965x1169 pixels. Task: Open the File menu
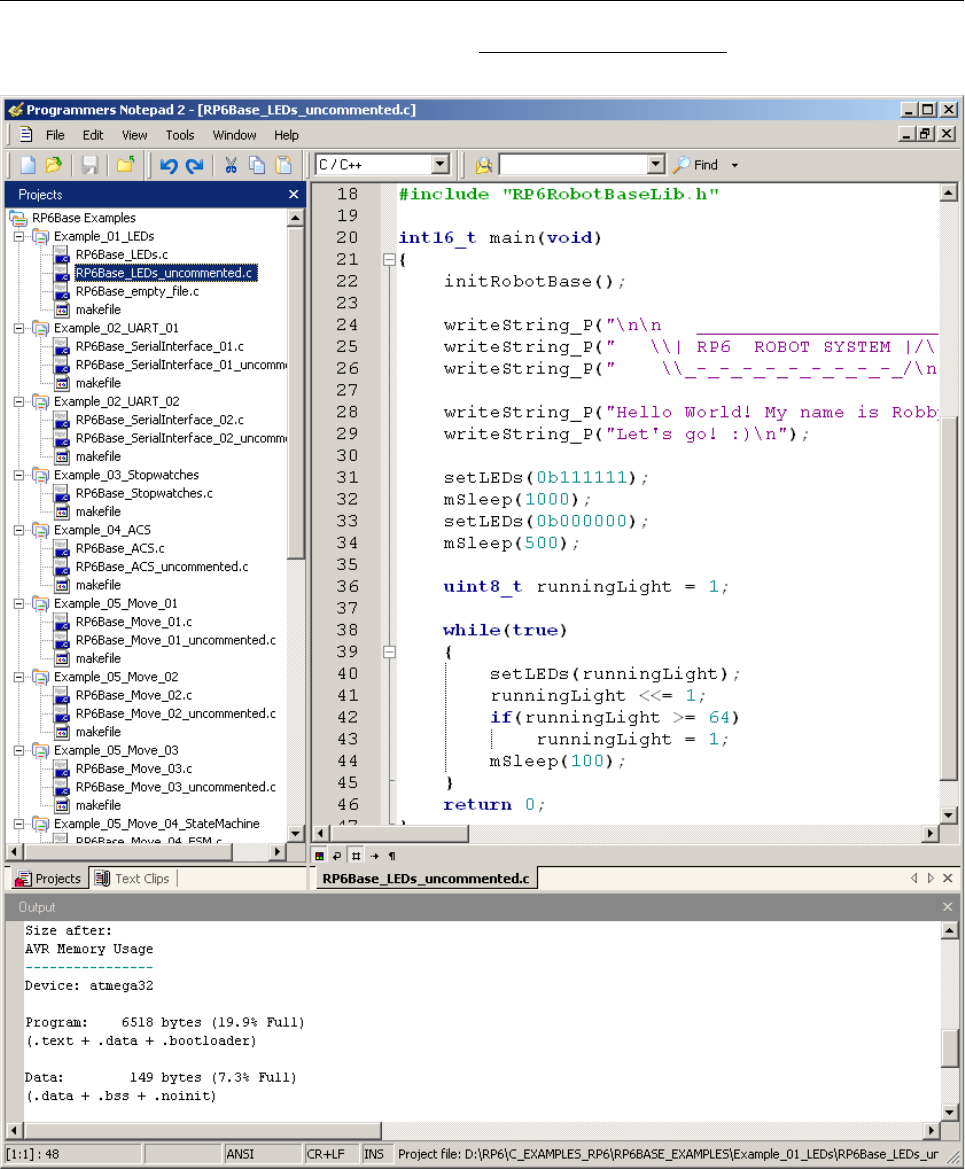[55, 135]
